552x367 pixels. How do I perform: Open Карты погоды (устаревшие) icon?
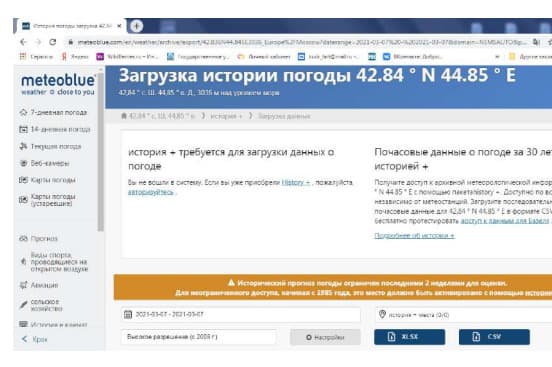[x=23, y=200]
